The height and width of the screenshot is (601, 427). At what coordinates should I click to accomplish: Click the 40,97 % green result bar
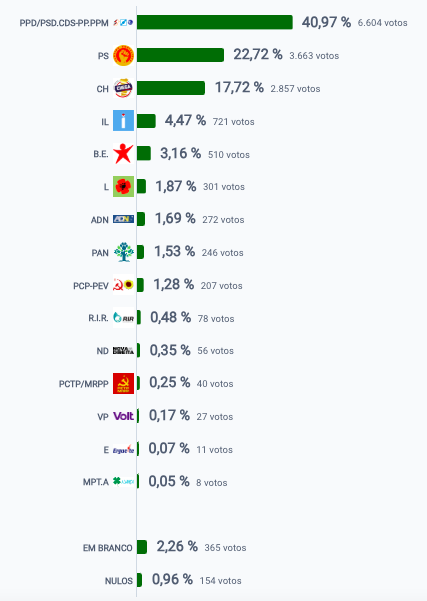tap(215, 22)
